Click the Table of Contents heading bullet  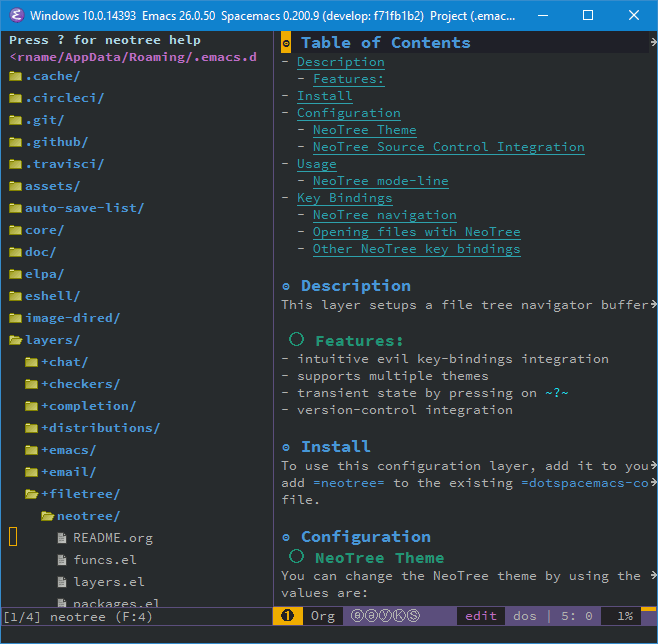pyautogui.click(x=286, y=43)
